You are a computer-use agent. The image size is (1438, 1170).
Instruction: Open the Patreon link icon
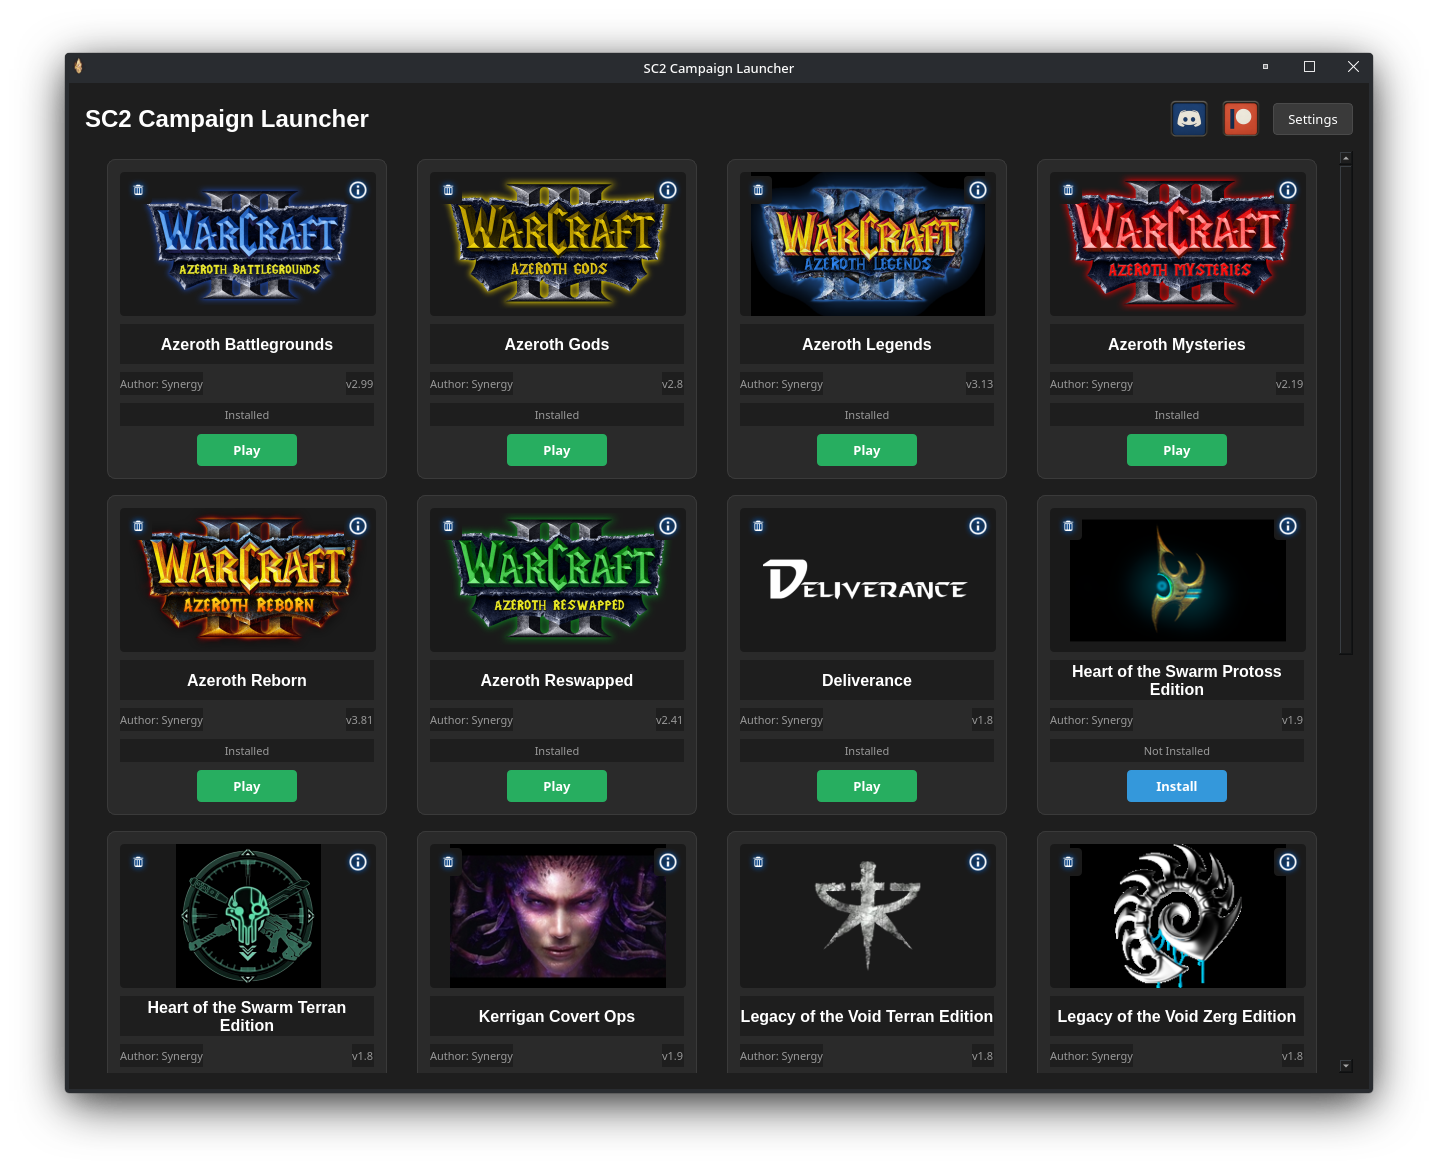tap(1241, 119)
